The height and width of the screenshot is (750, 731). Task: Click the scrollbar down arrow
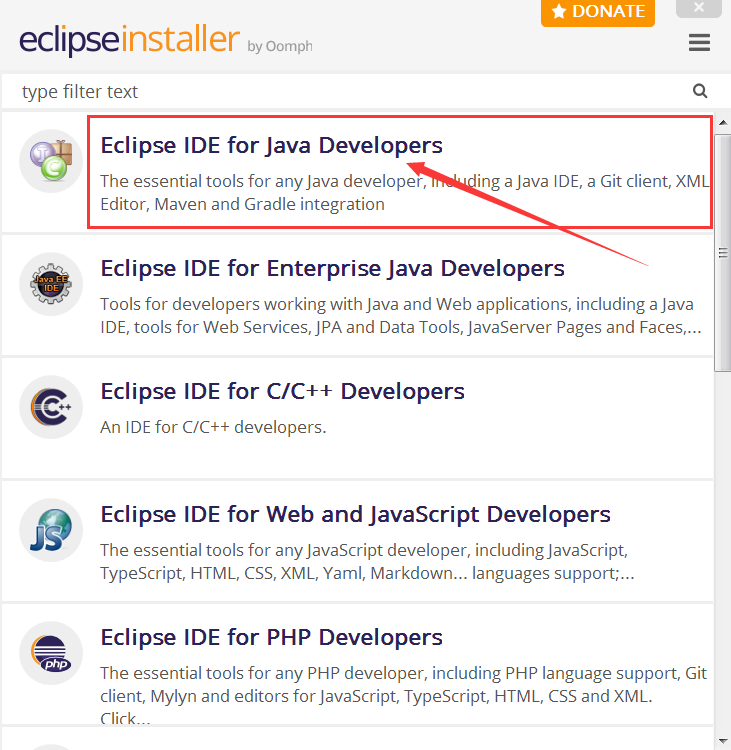point(723,741)
